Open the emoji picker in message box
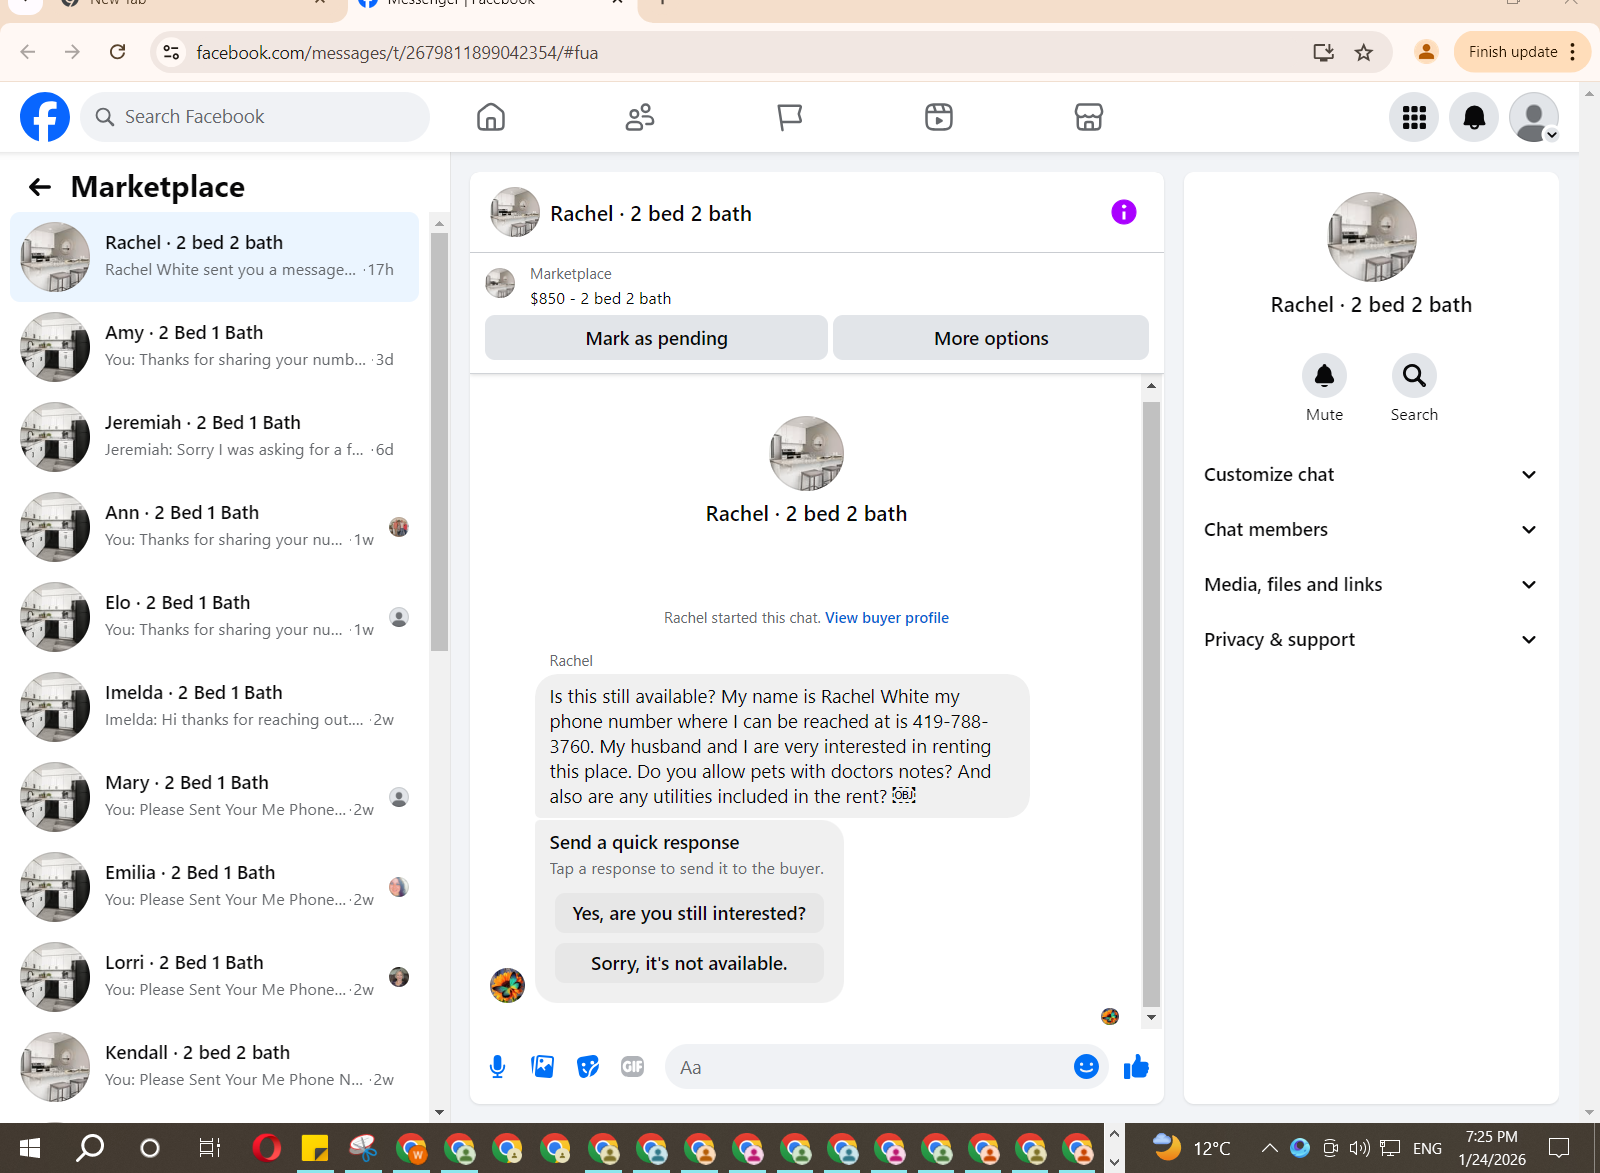Viewport: 1600px width, 1173px height. pyautogui.click(x=1086, y=1067)
